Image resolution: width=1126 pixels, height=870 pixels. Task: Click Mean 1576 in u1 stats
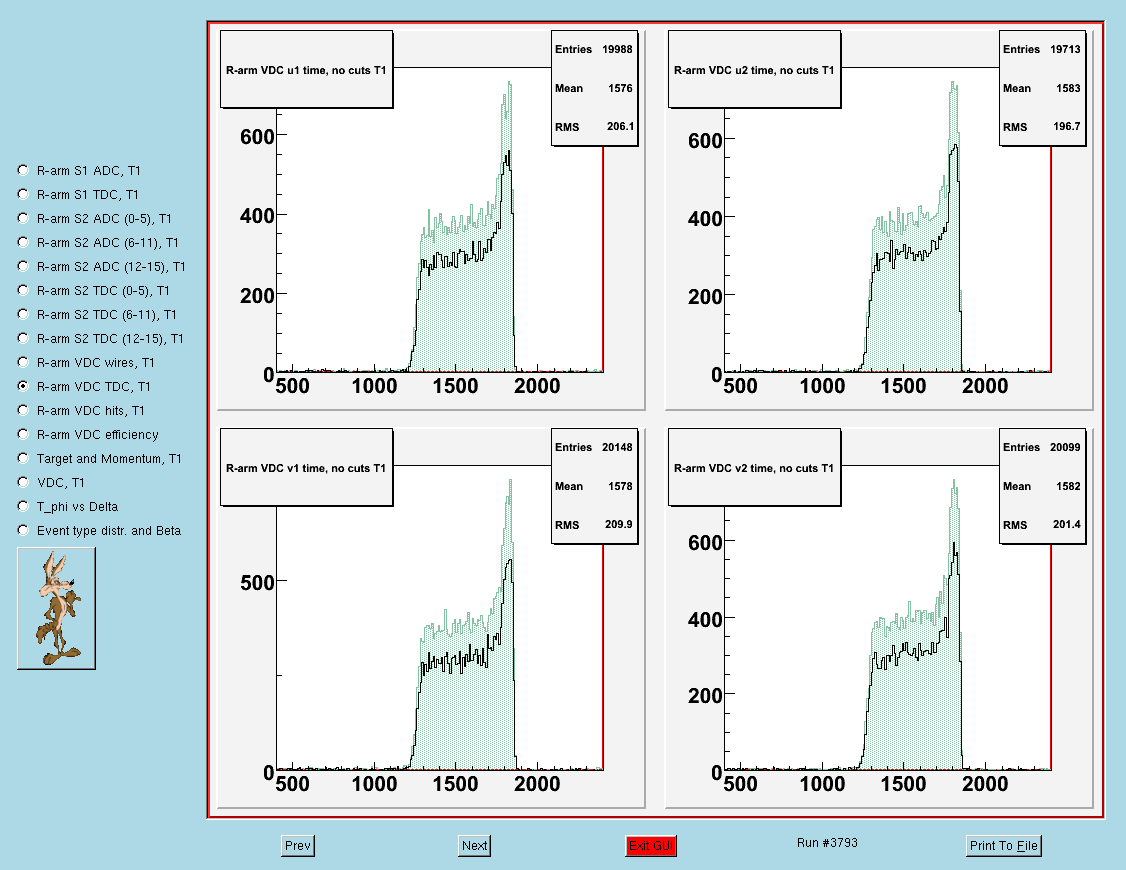click(x=593, y=88)
